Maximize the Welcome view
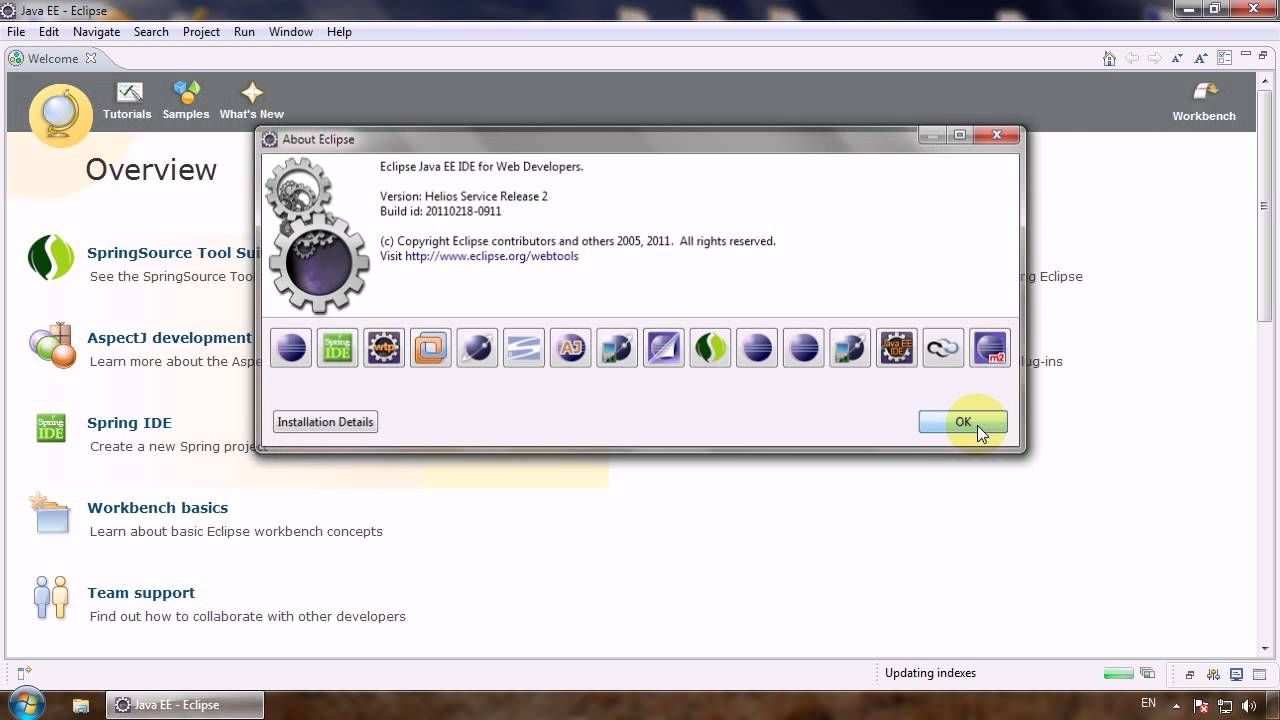 pos(1263,57)
